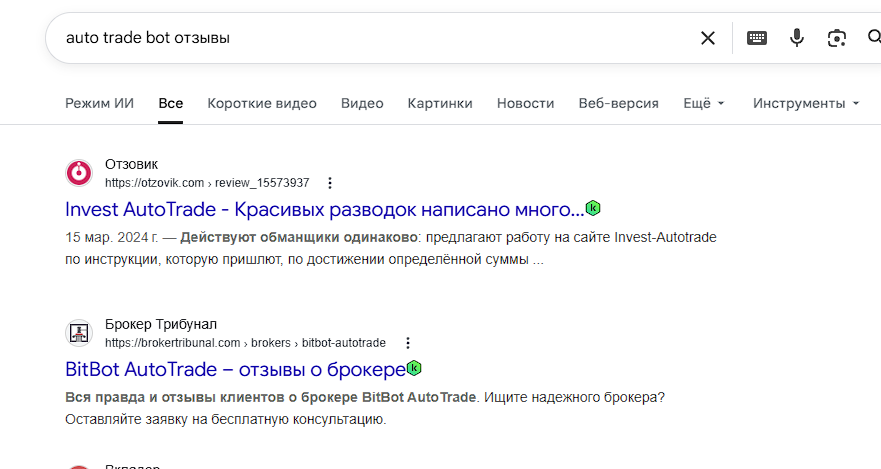The width and height of the screenshot is (881, 469).
Task: Click the Отзовик site favicon
Action: pos(79,173)
